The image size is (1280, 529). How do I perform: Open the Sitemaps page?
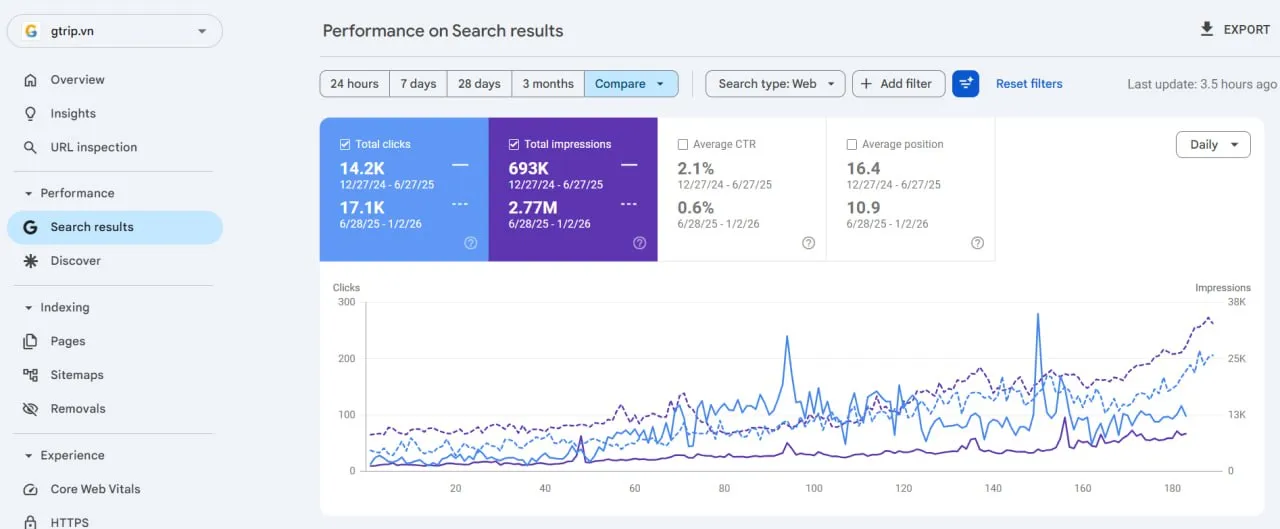click(115, 375)
